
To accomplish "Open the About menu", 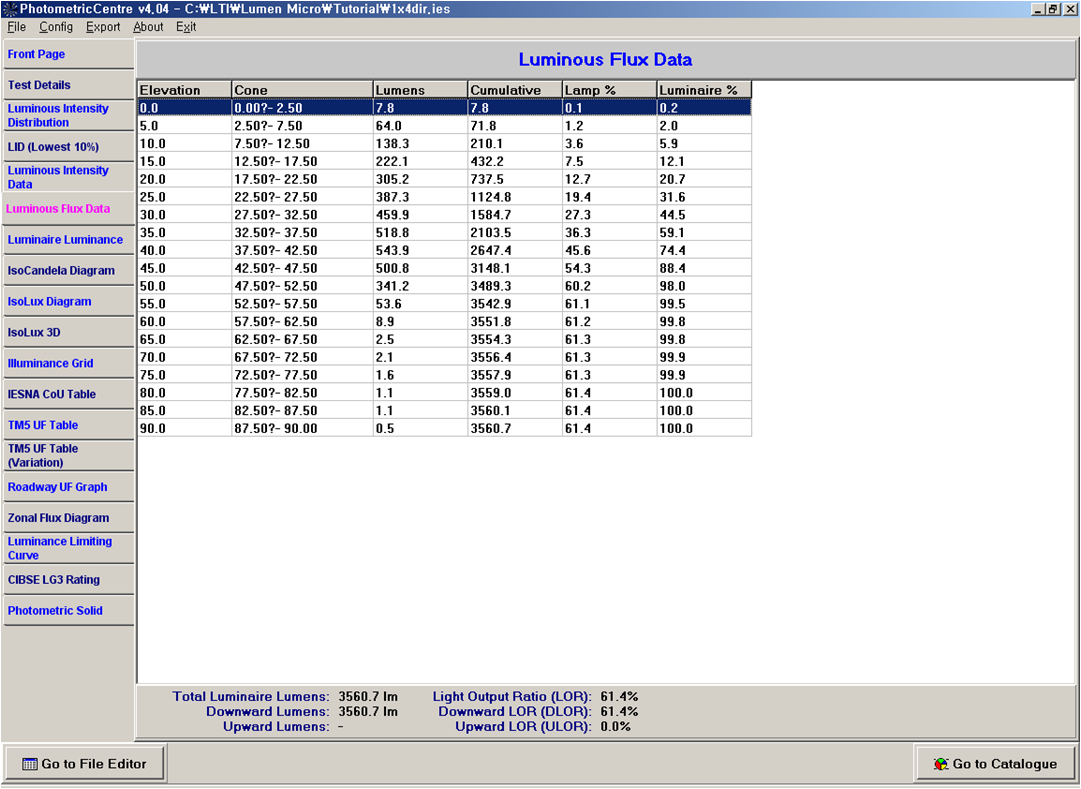I will 148,27.
